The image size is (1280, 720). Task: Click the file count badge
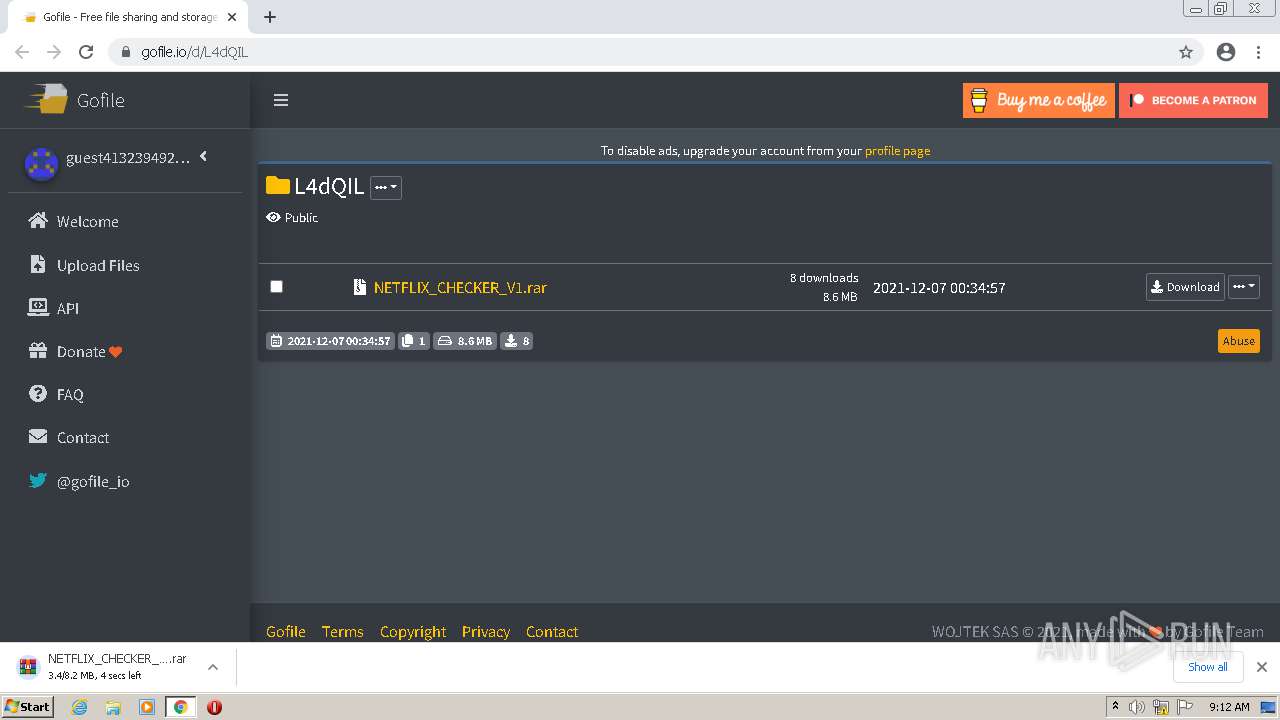coord(414,341)
